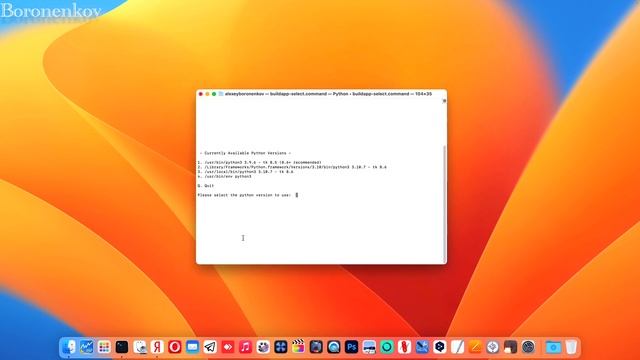Click the split pane button at terminal top right
The image size is (640, 360).
click(x=444, y=101)
